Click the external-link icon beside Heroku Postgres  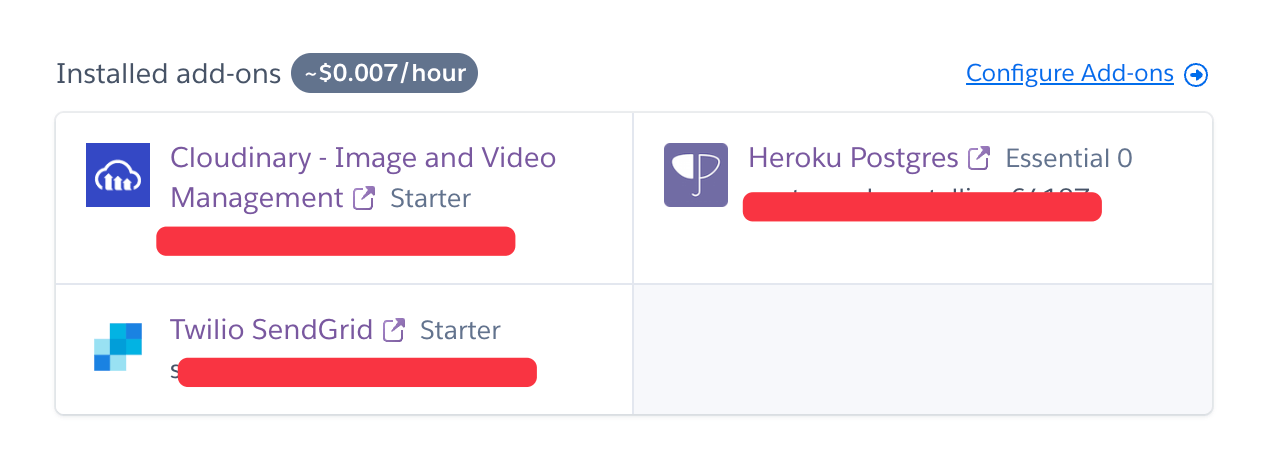click(x=979, y=158)
